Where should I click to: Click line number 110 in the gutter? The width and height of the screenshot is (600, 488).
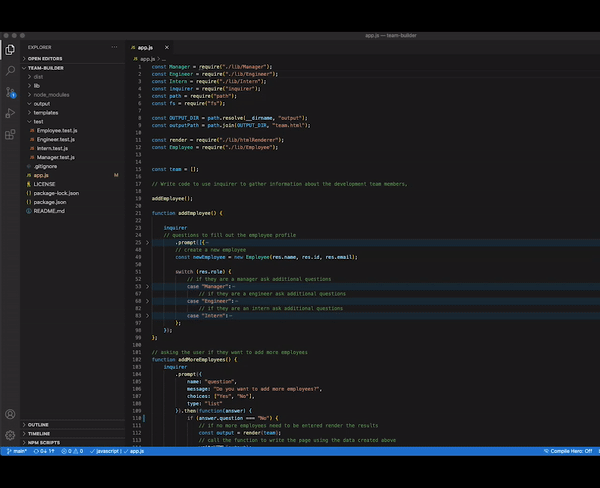(x=137, y=418)
